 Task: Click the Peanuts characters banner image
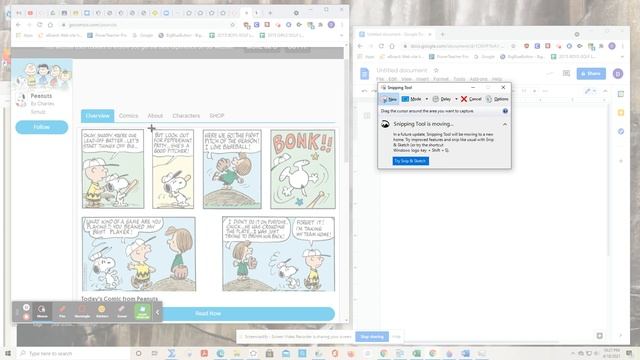pyautogui.click(x=42, y=75)
